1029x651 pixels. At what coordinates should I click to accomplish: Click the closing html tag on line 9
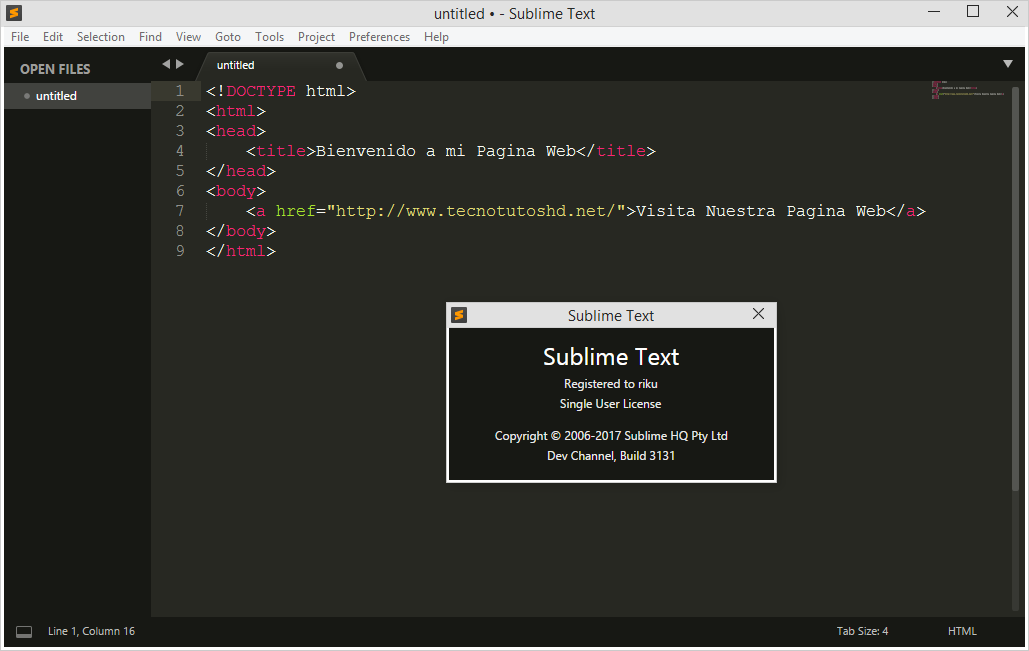(241, 251)
